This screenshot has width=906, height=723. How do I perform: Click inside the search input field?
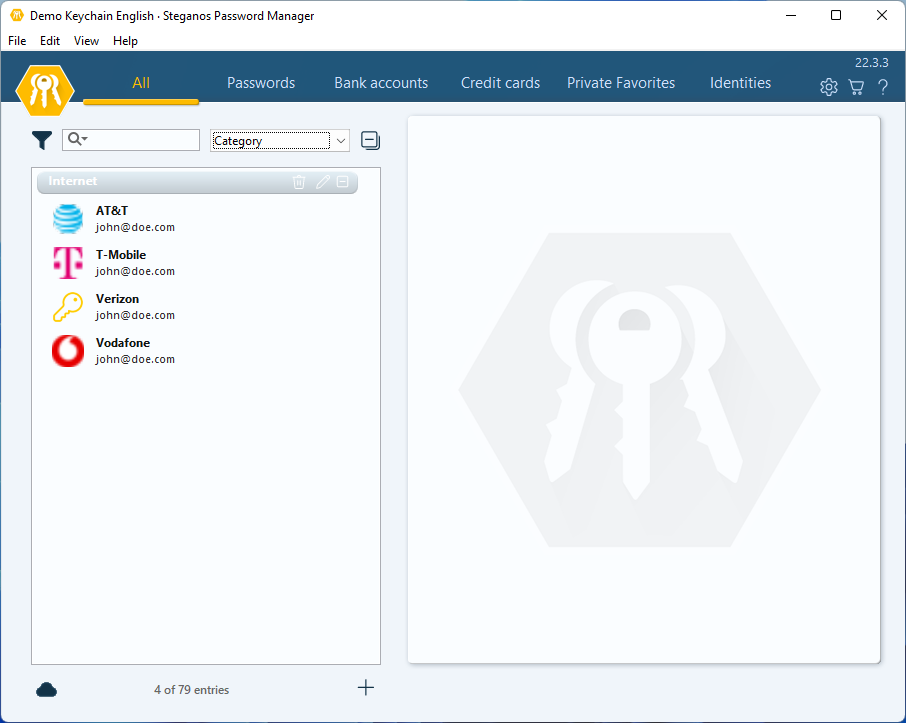[131, 140]
